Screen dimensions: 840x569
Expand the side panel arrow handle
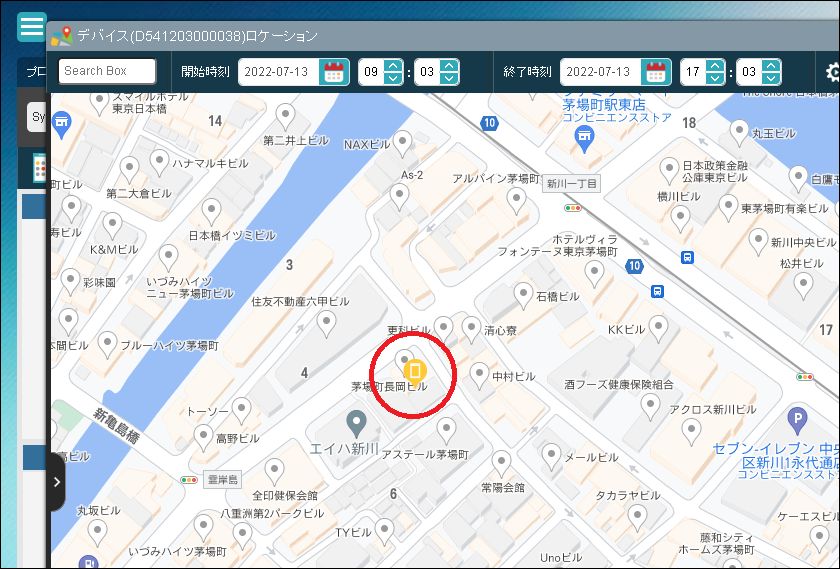coord(57,482)
